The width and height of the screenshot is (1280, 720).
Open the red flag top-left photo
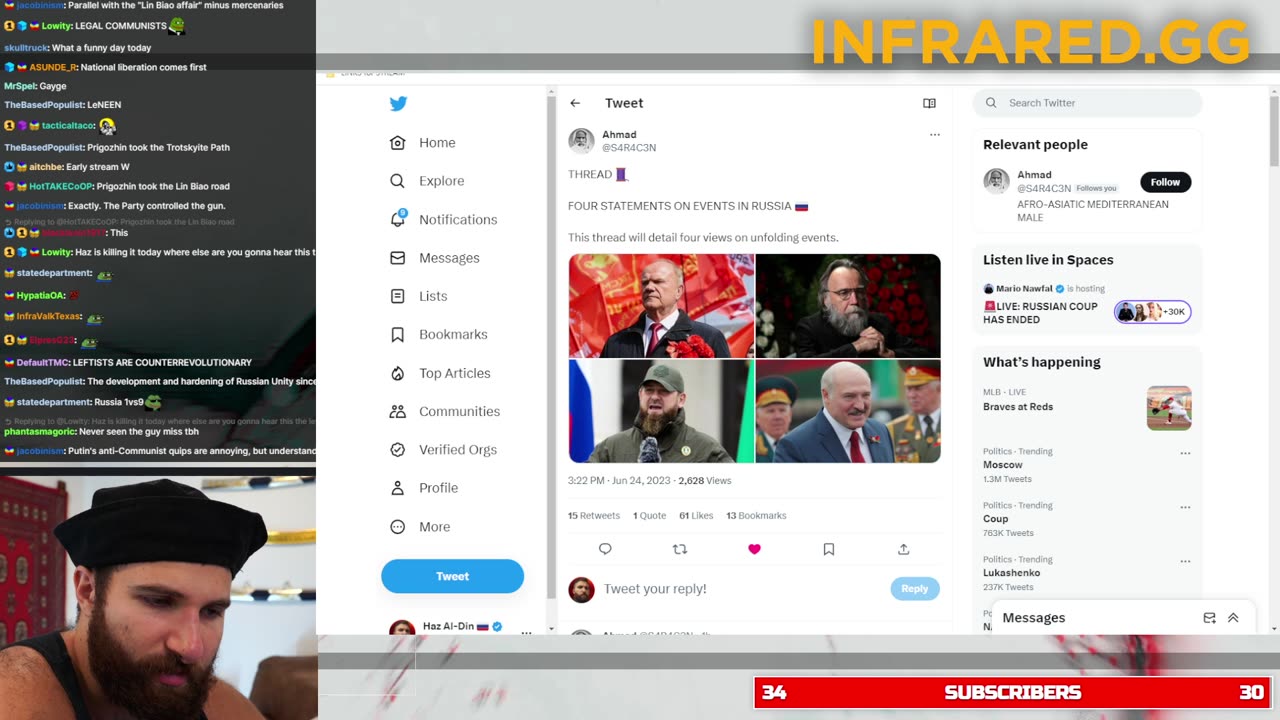click(661, 306)
